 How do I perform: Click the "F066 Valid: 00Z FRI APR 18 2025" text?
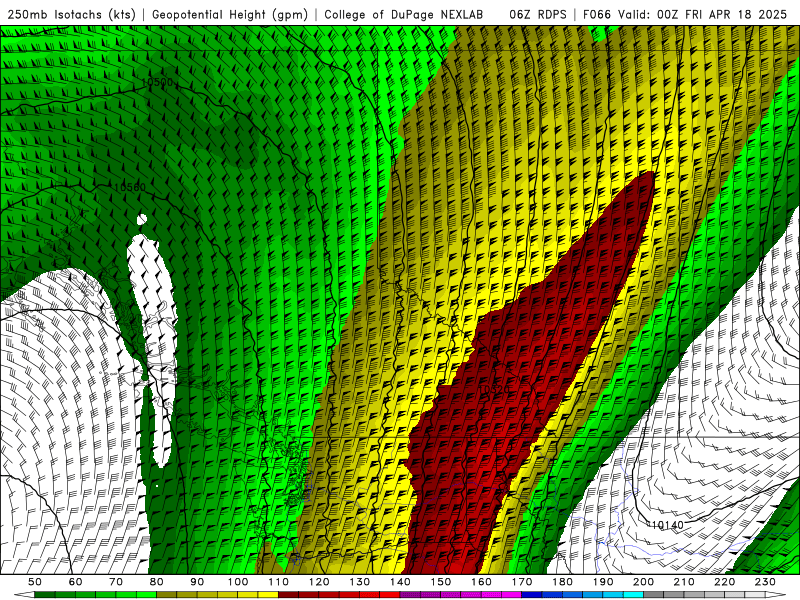point(684,14)
